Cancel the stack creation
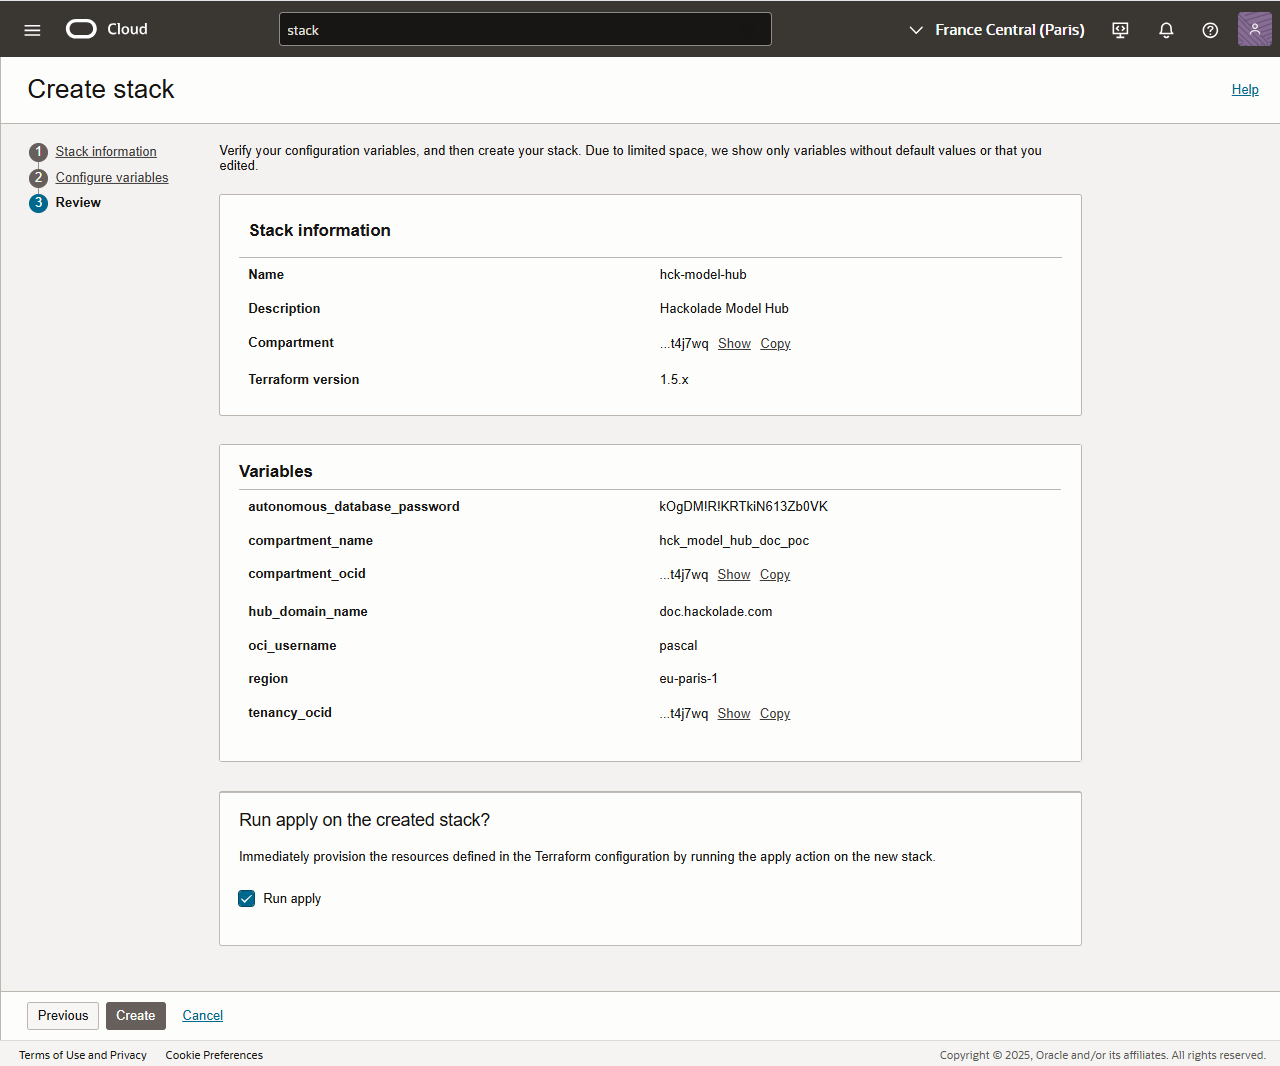The width and height of the screenshot is (1280, 1066). click(x=202, y=1015)
